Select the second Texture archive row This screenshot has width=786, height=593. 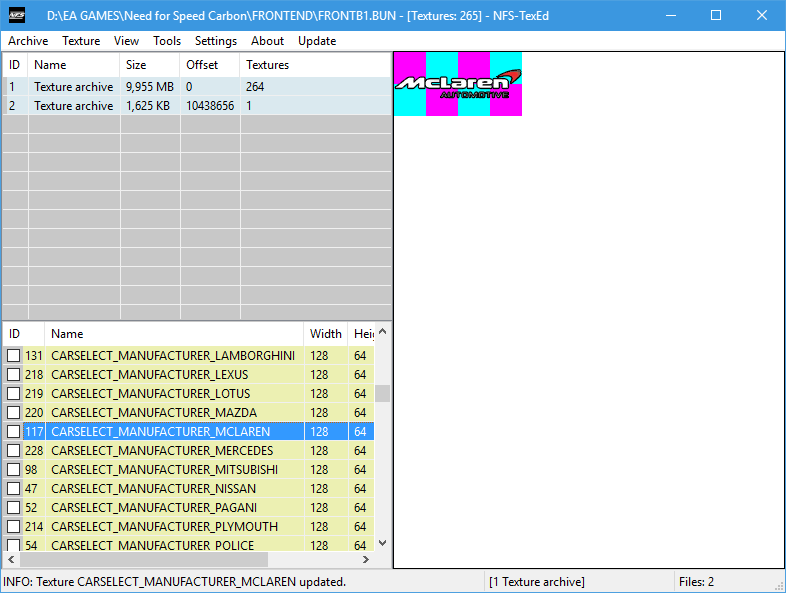coord(73,106)
